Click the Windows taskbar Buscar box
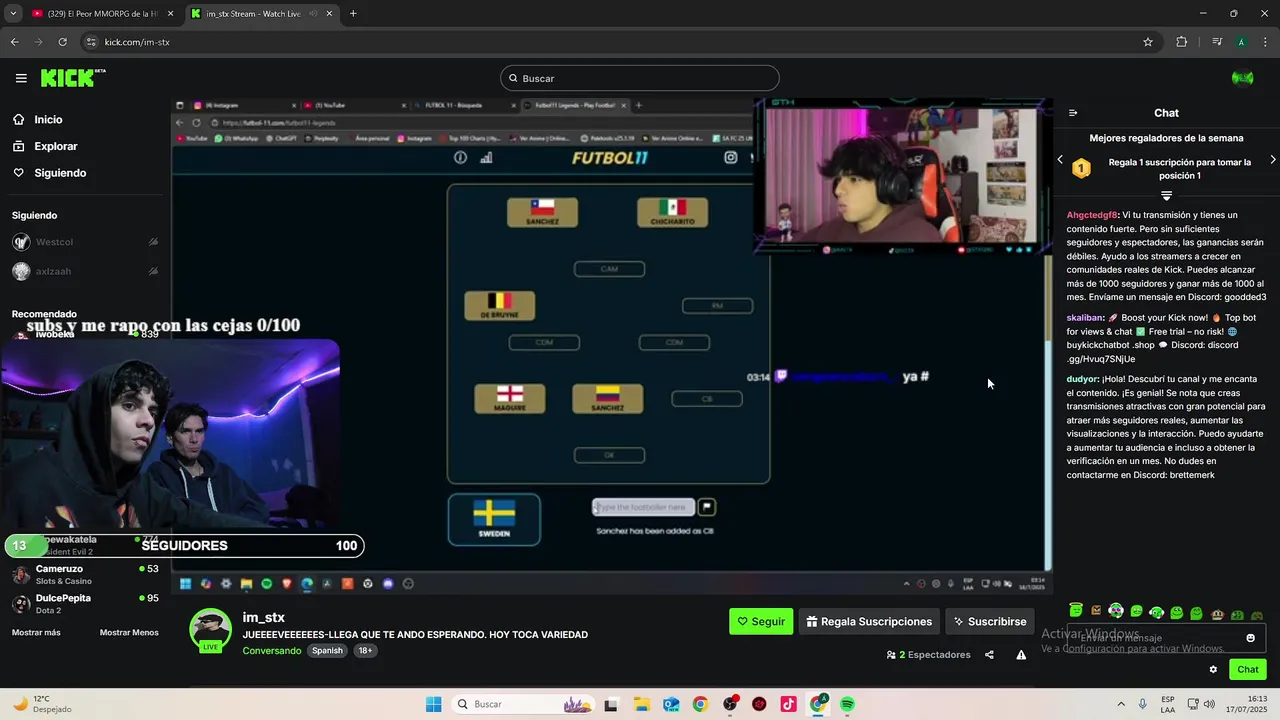The width and height of the screenshot is (1280, 720). tap(523, 704)
